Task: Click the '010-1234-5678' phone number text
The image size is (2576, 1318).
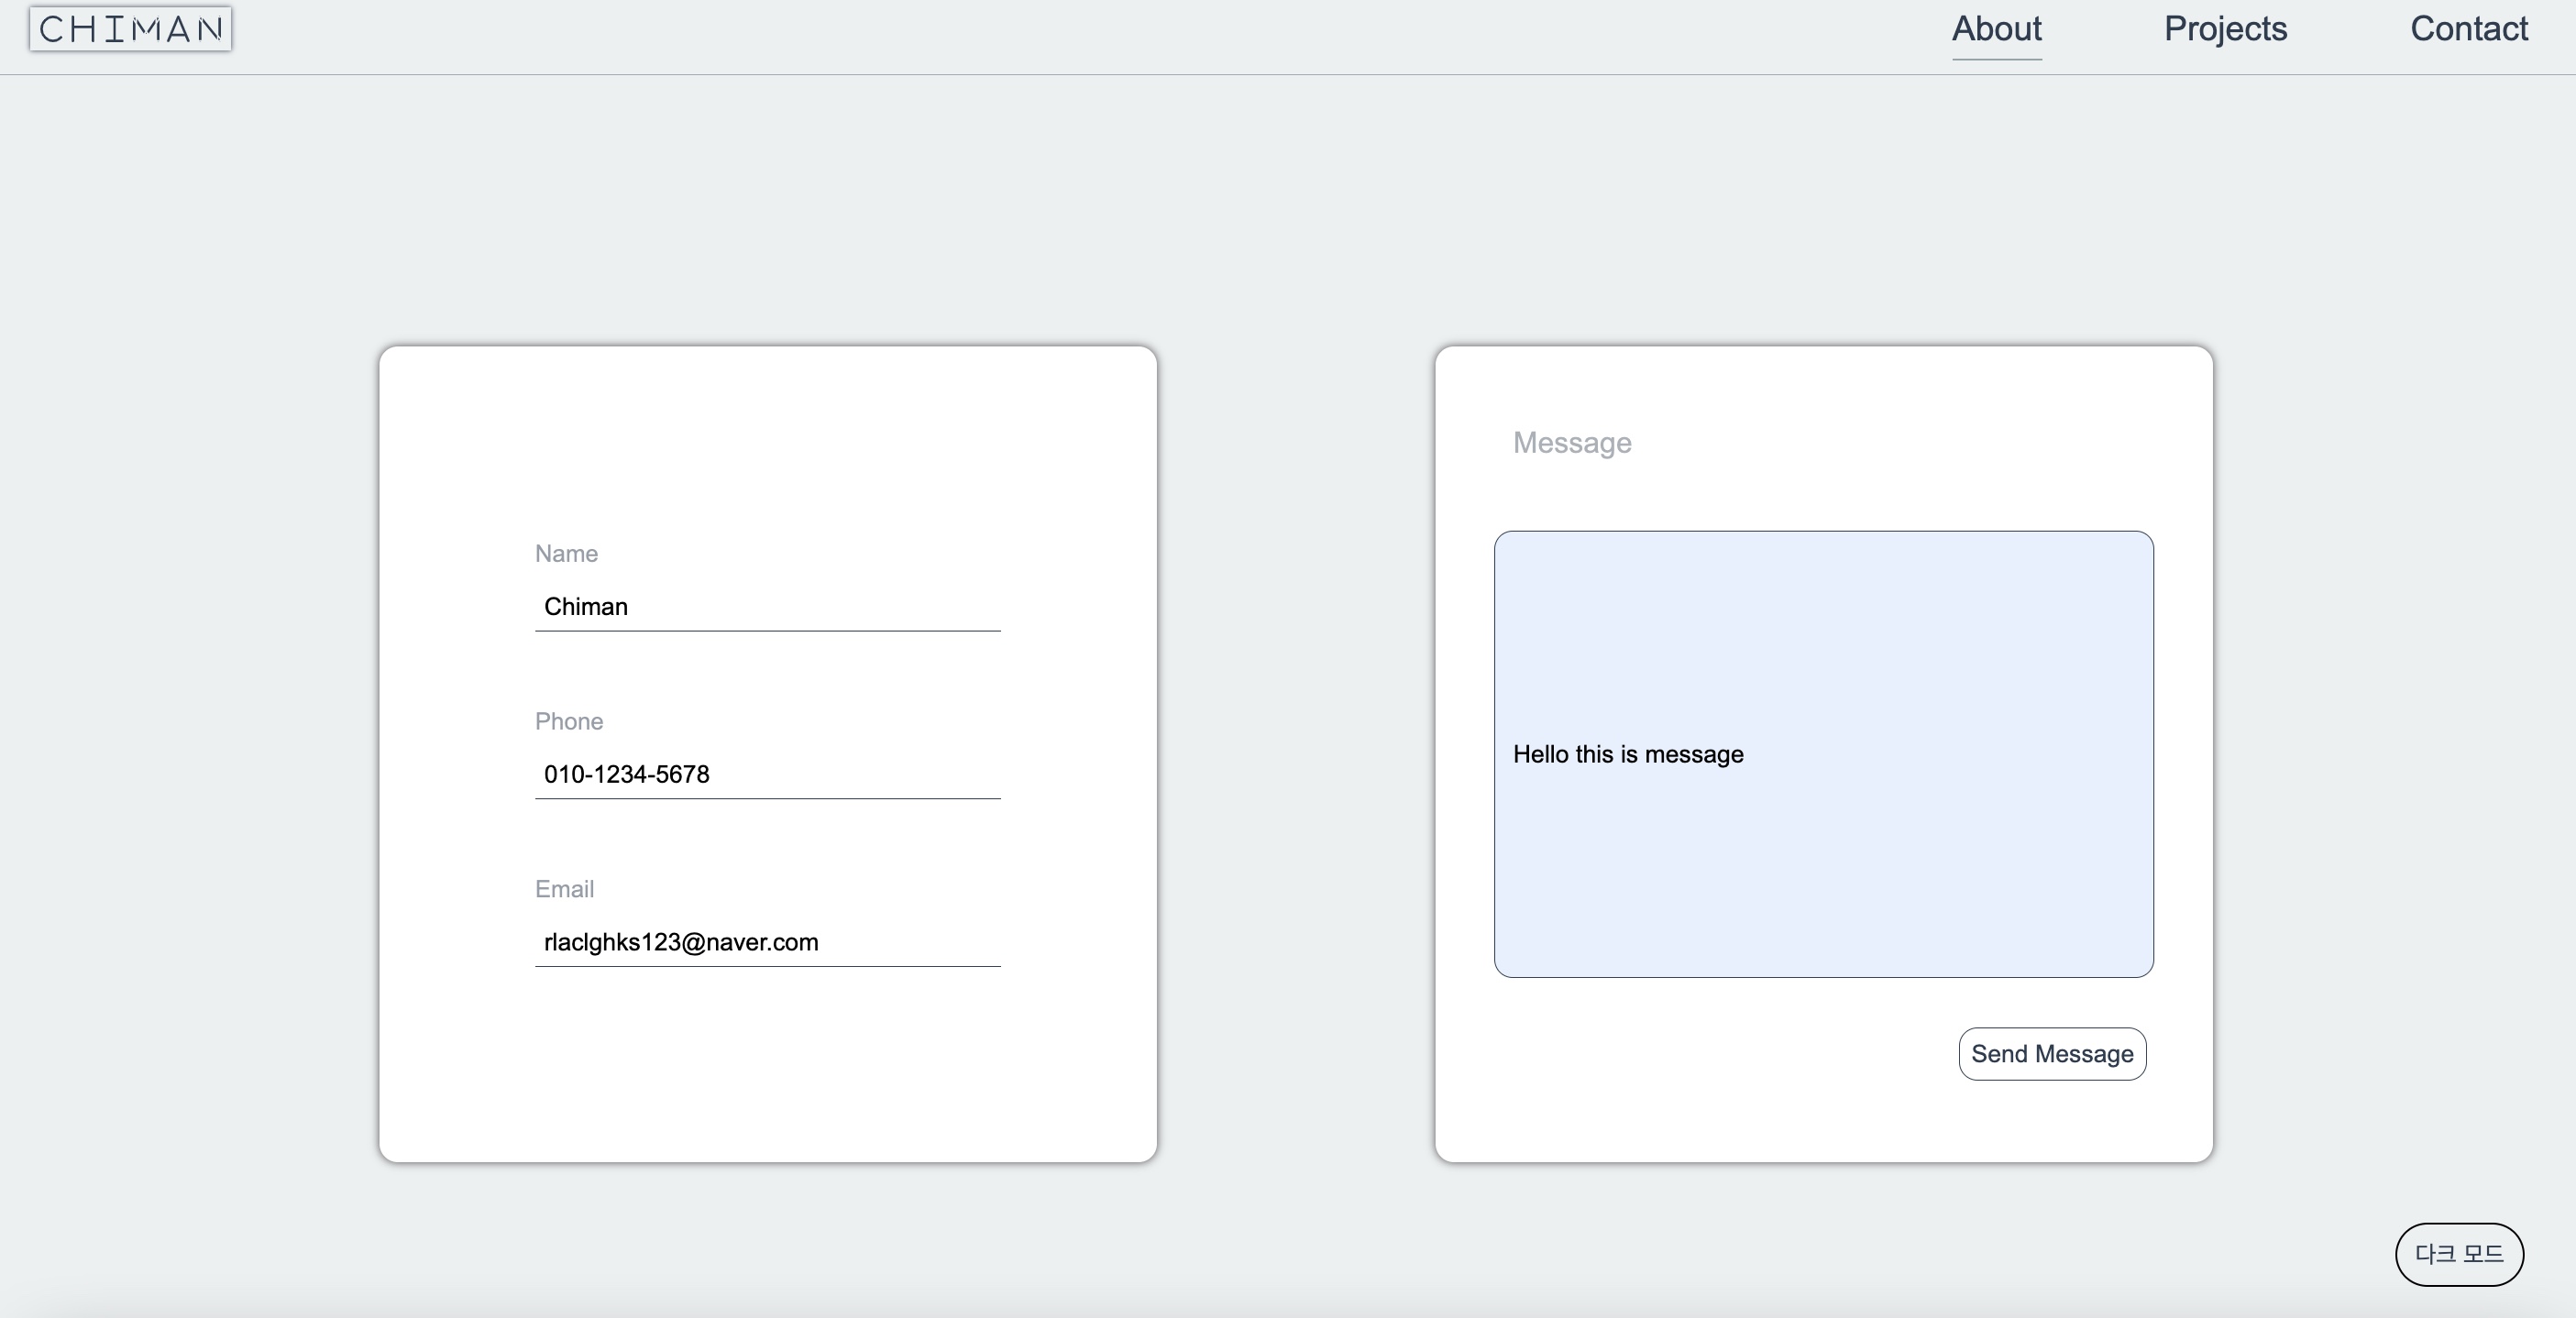Action: (x=626, y=775)
